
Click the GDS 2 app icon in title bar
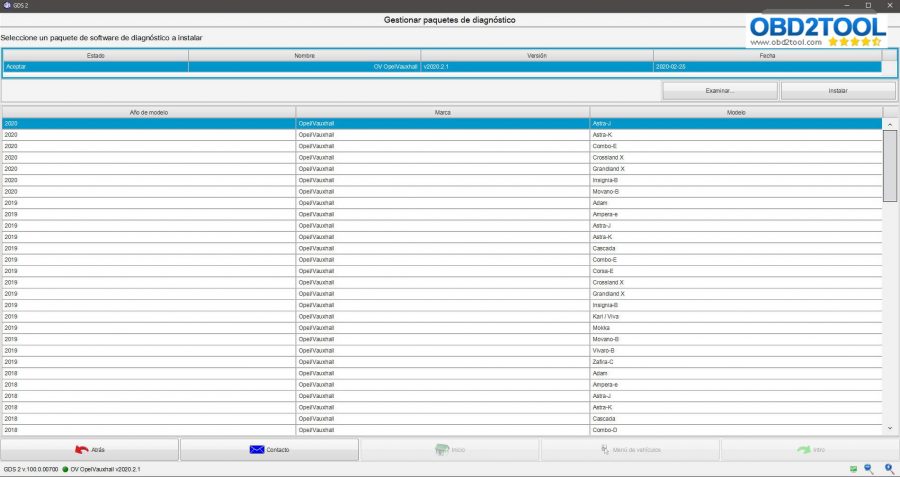[7, 5]
